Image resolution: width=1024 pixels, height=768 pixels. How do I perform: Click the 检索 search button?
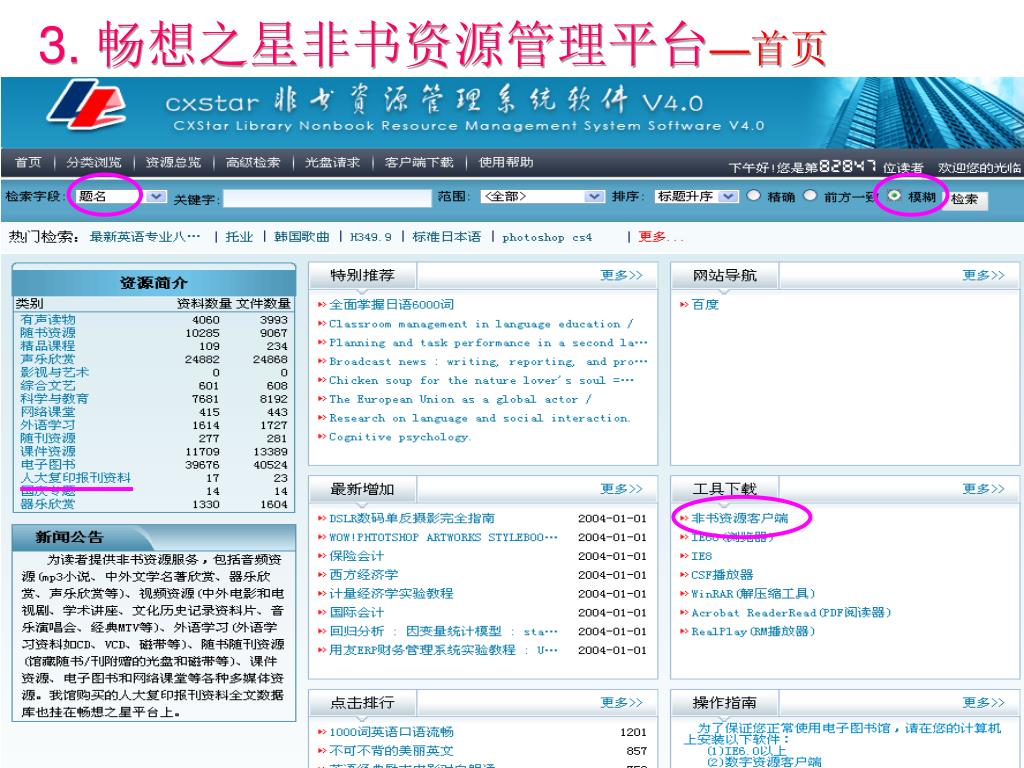click(967, 199)
